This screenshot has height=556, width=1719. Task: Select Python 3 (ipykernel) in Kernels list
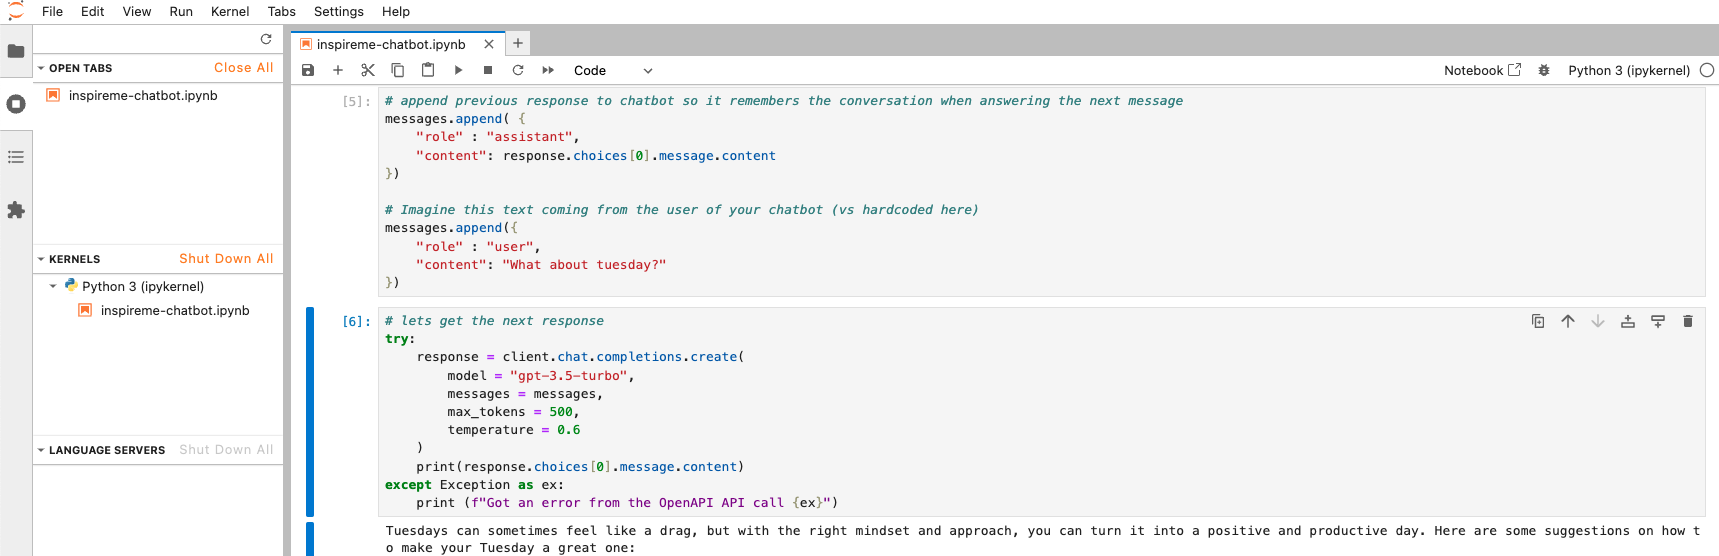(x=143, y=286)
